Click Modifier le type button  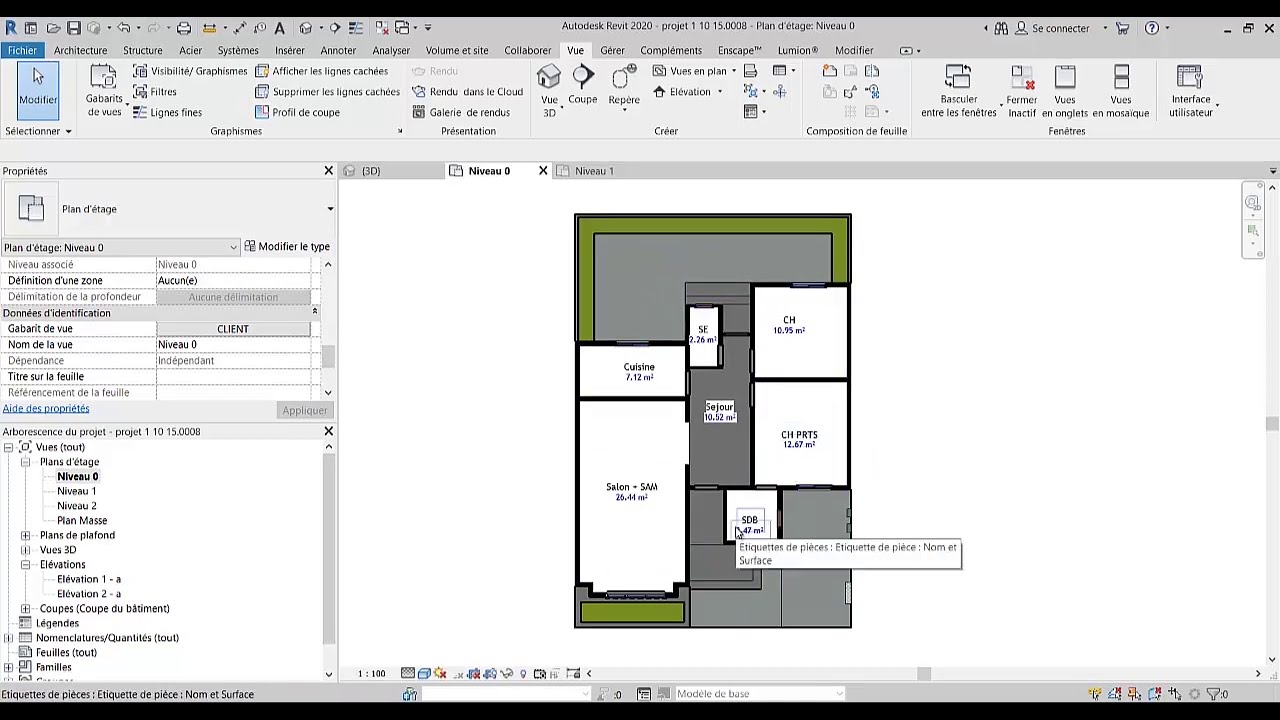[287, 247]
